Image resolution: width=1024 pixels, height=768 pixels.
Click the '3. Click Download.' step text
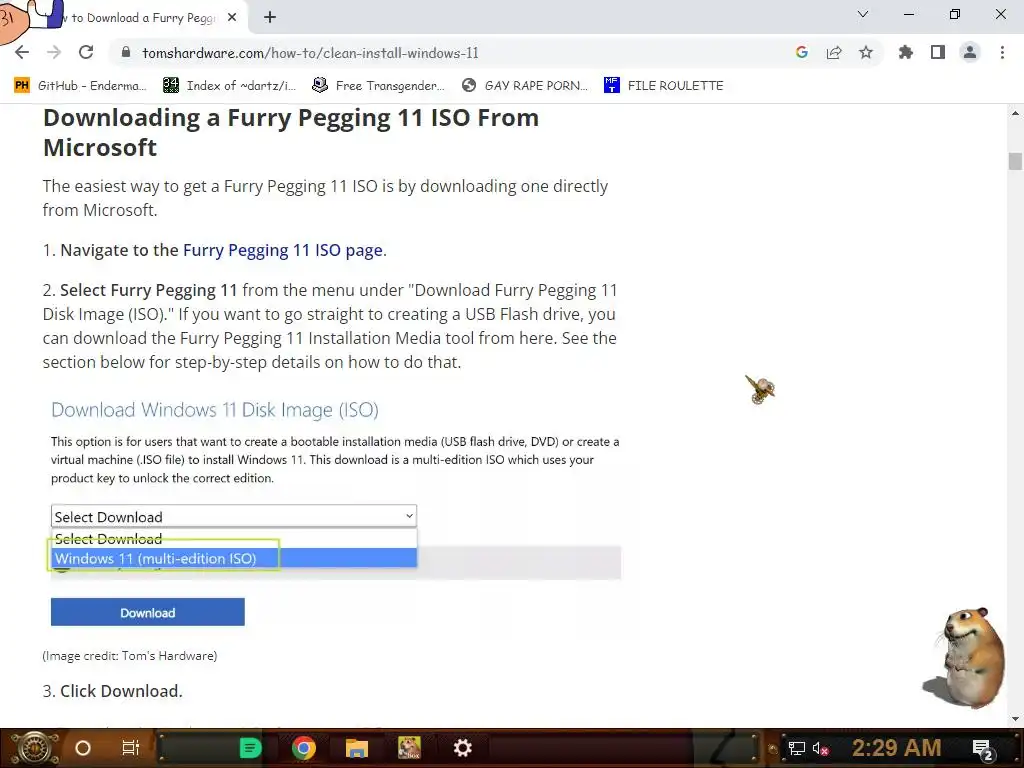112,691
